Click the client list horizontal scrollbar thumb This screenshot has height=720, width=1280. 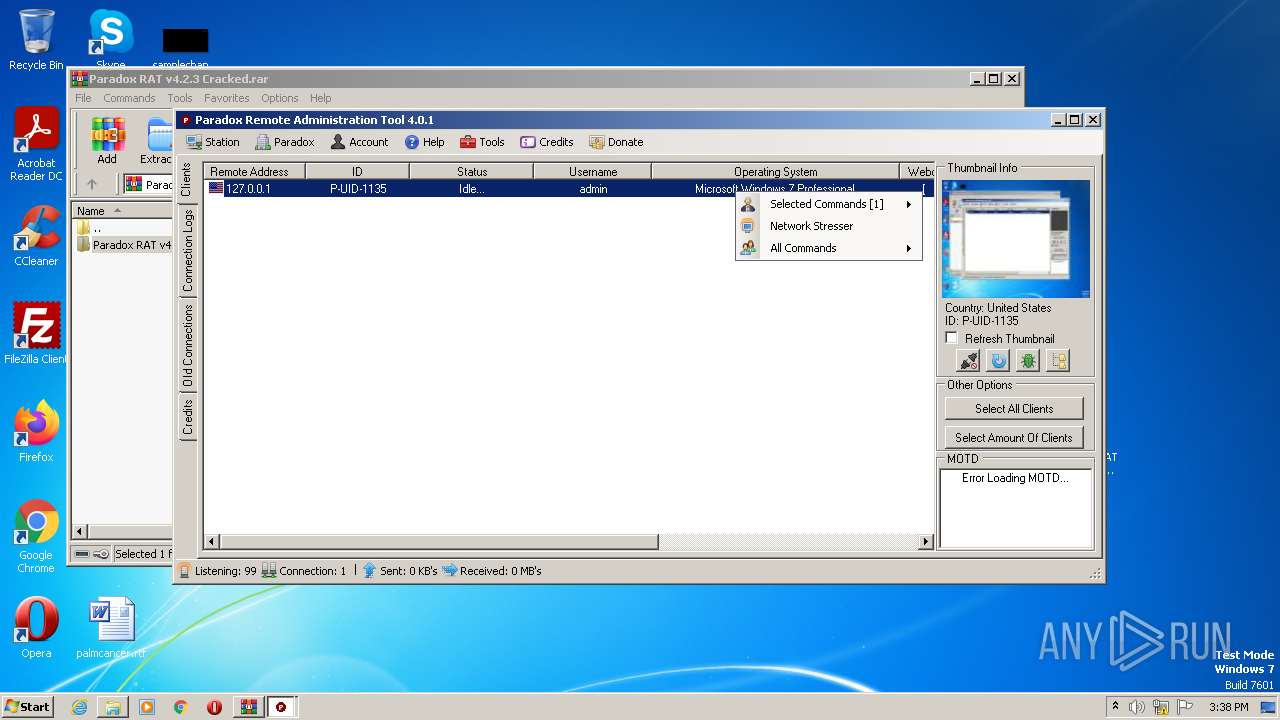click(x=438, y=542)
